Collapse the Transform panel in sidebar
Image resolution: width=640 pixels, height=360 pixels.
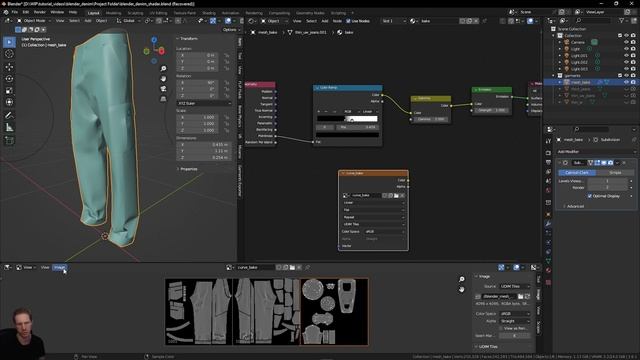point(188,38)
